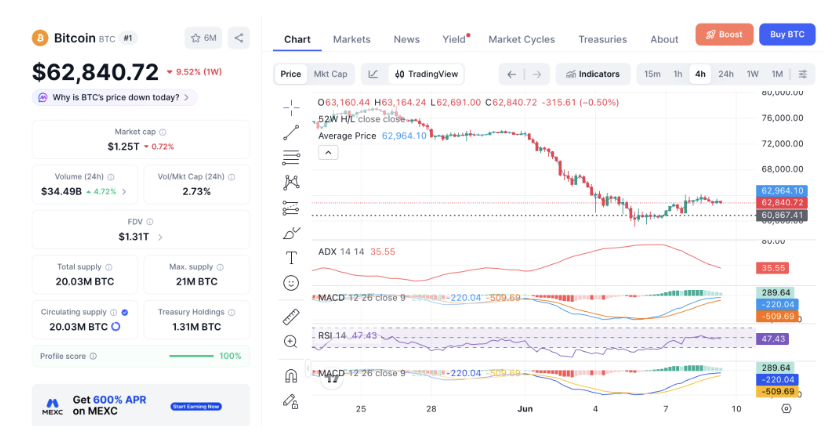Open the emoji icons tool
The height and width of the screenshot is (446, 826).
291,283
